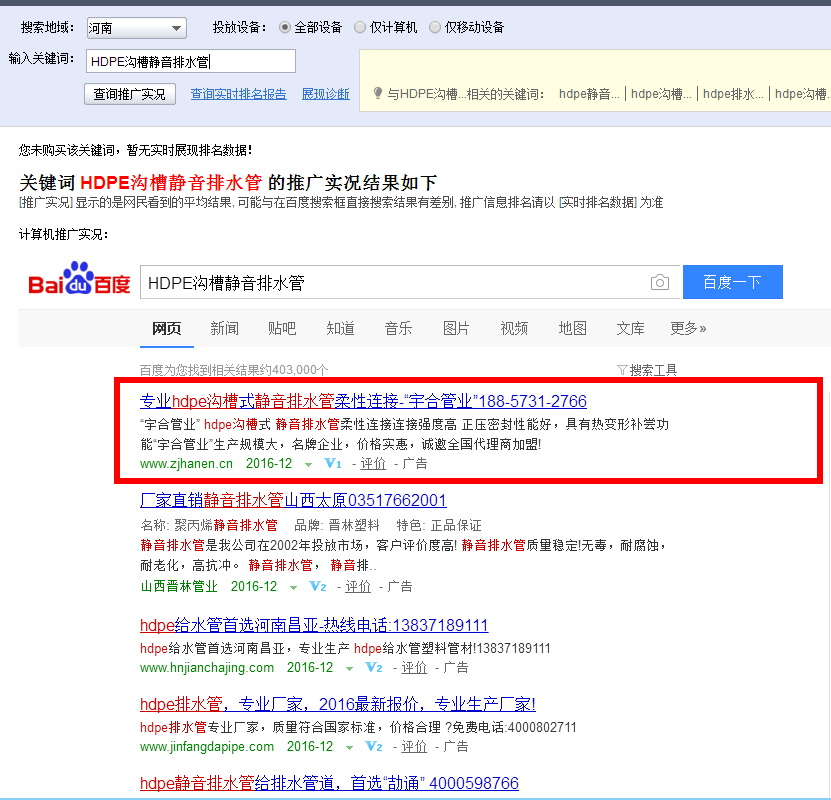The width and height of the screenshot is (831, 800).
Task: Open the 查询实时排名报告 link
Action: point(238,94)
